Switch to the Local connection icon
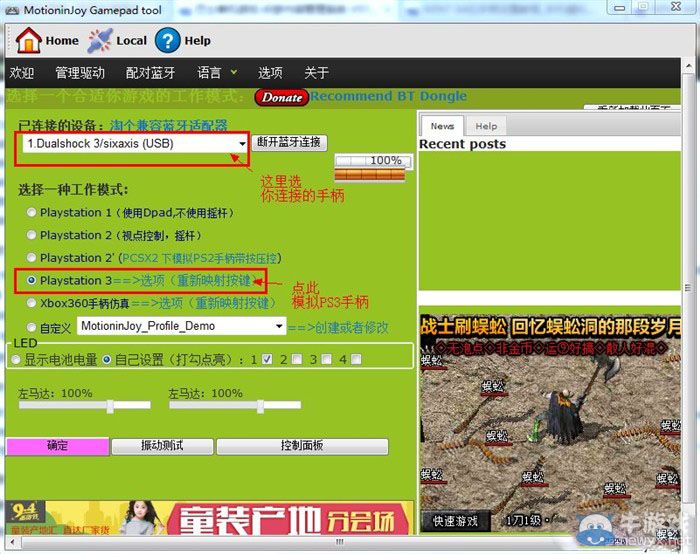Viewport: 700px width, 554px height. 100,41
